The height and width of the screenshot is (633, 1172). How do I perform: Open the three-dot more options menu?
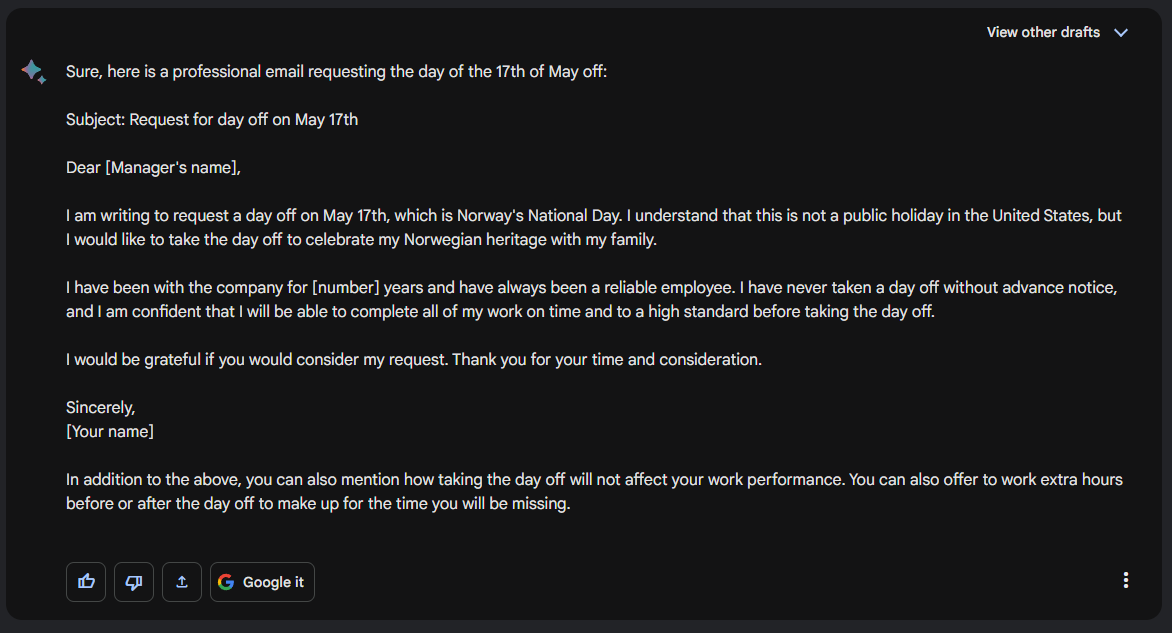click(x=1126, y=580)
